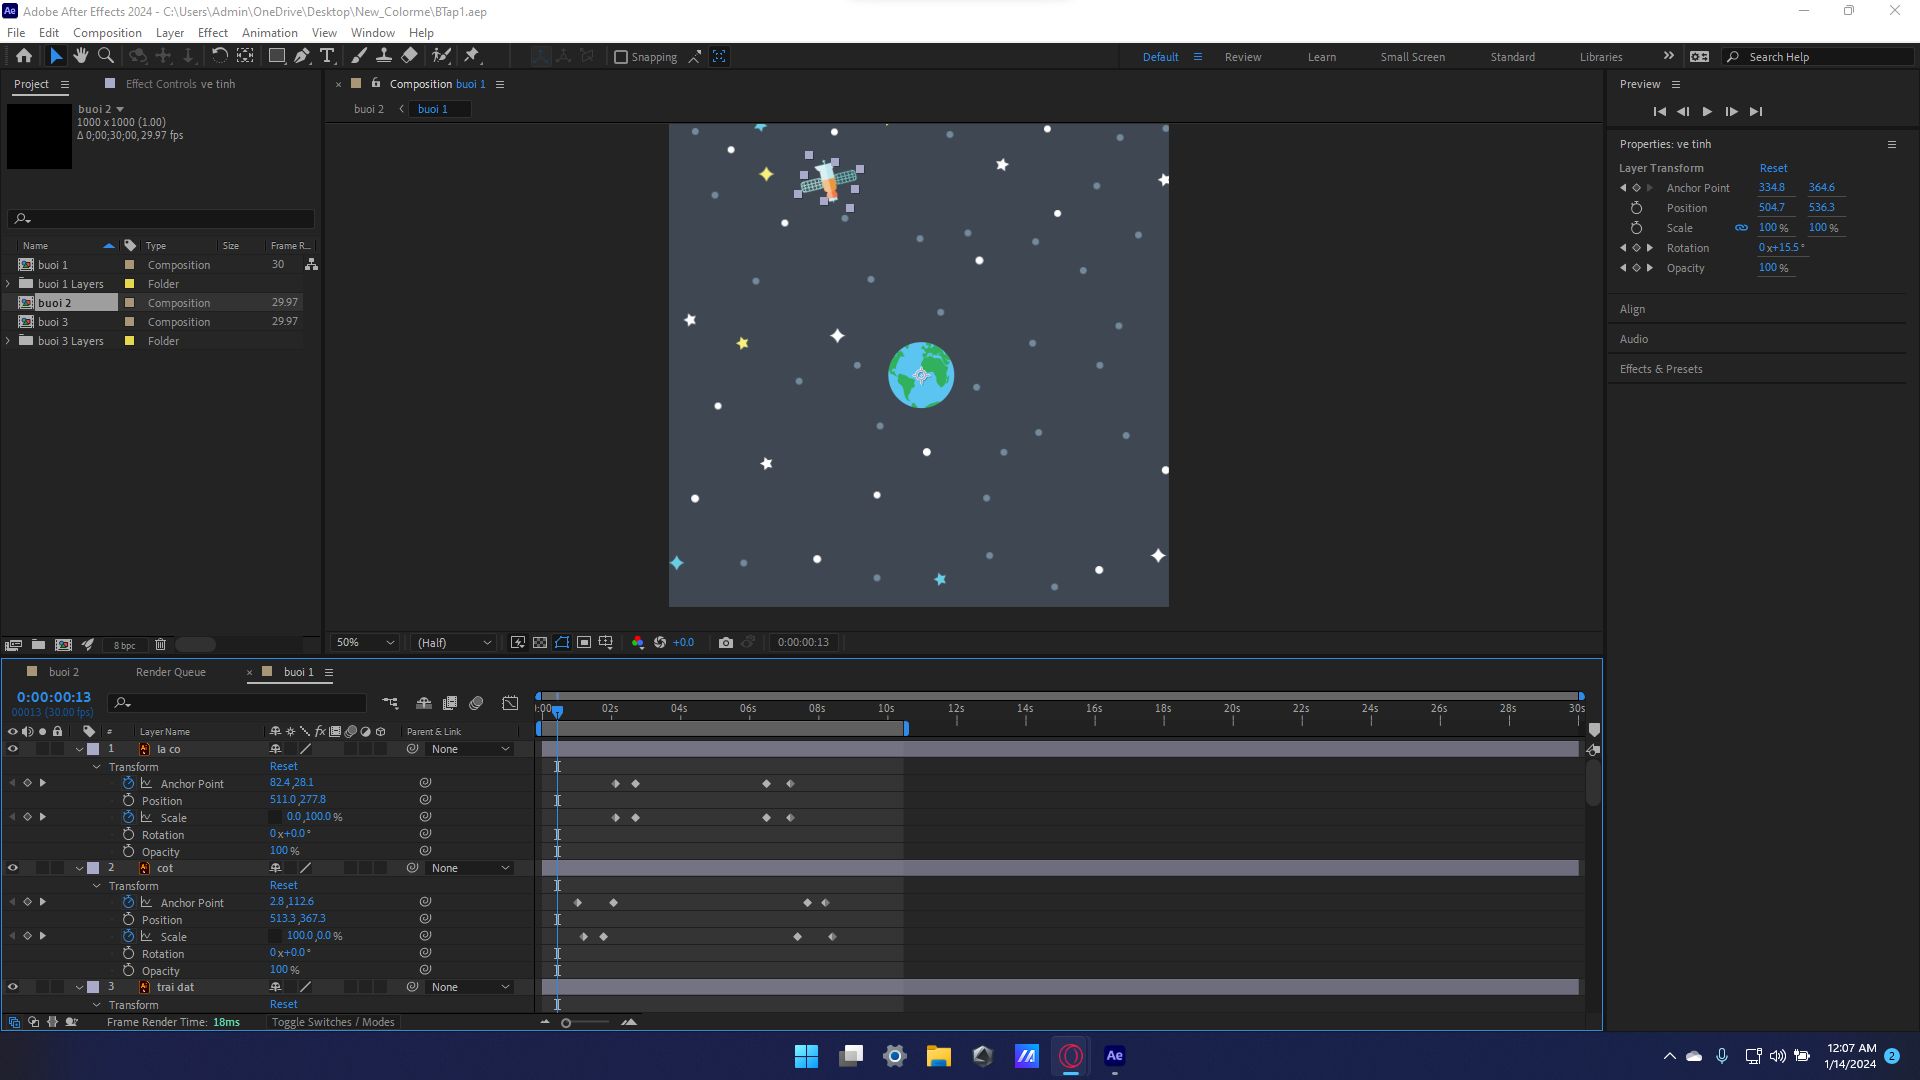Open Effects & Presets panel
The width and height of the screenshot is (1920, 1080).
[x=1661, y=369]
